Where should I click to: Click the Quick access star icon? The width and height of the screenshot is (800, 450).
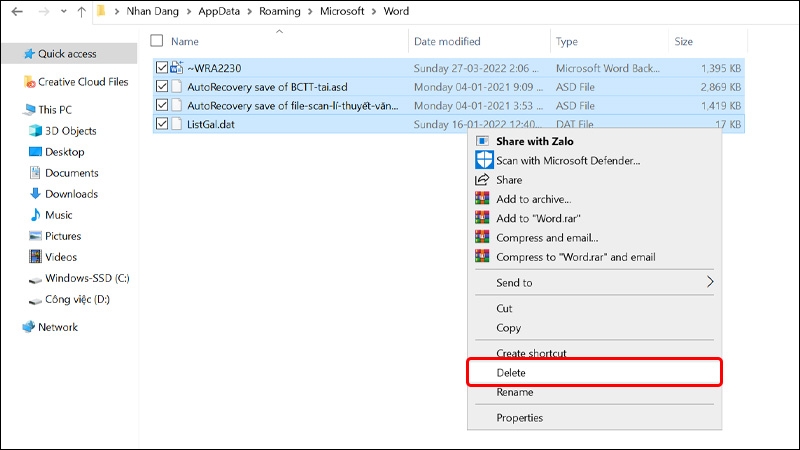click(x=29, y=54)
